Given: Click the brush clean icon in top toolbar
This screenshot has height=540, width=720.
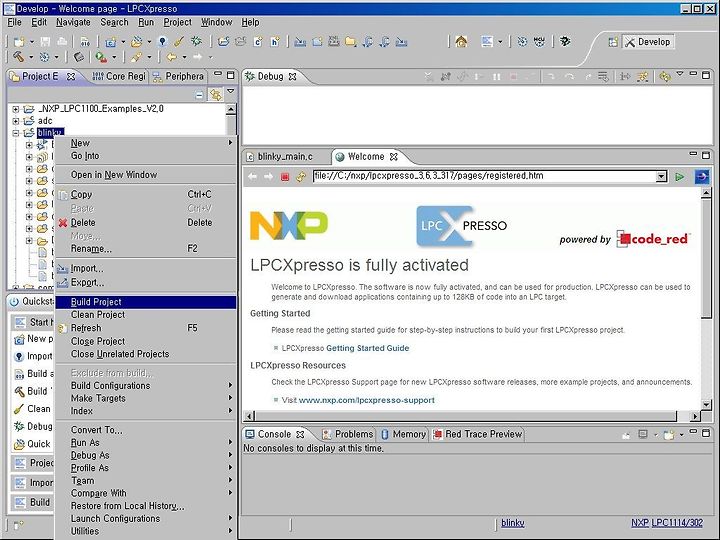Looking at the screenshot, I should [179, 42].
